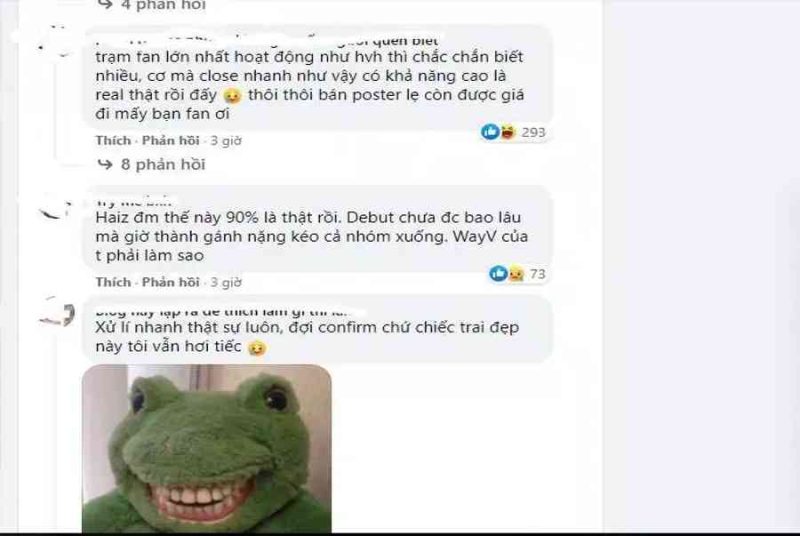Open the 73 reactions count

[x=537, y=274]
